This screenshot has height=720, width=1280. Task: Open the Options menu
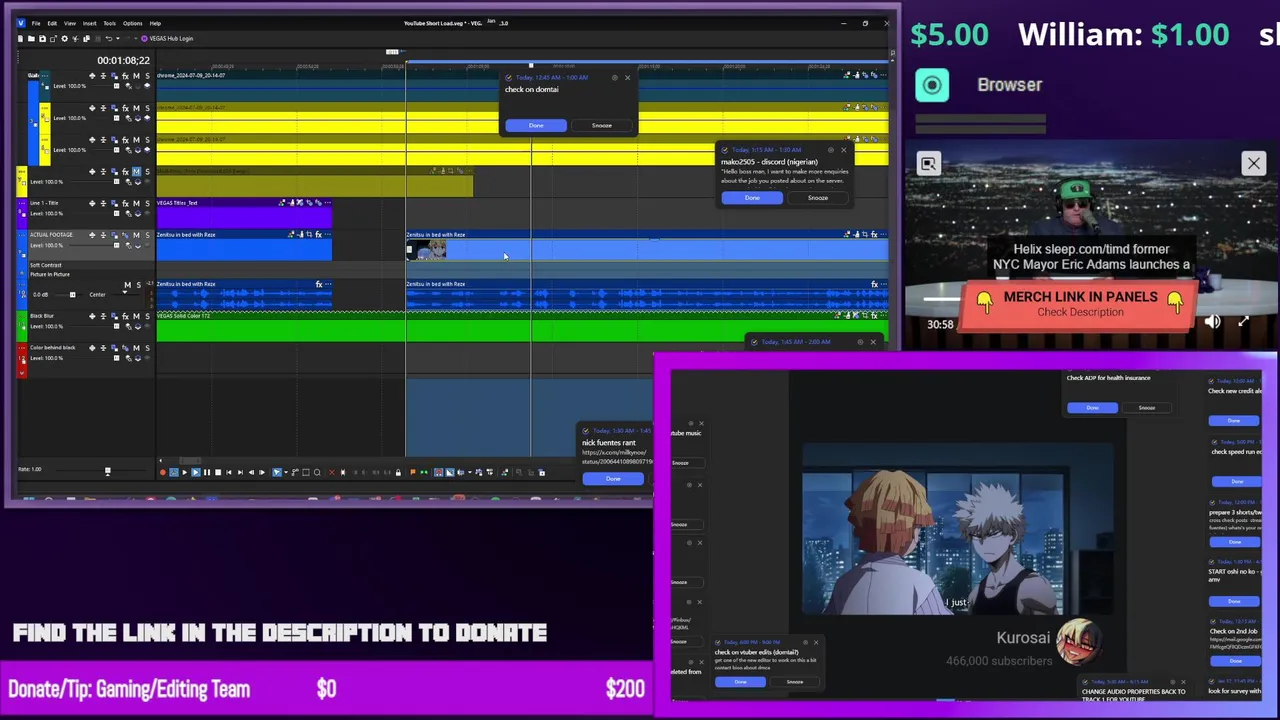point(133,23)
